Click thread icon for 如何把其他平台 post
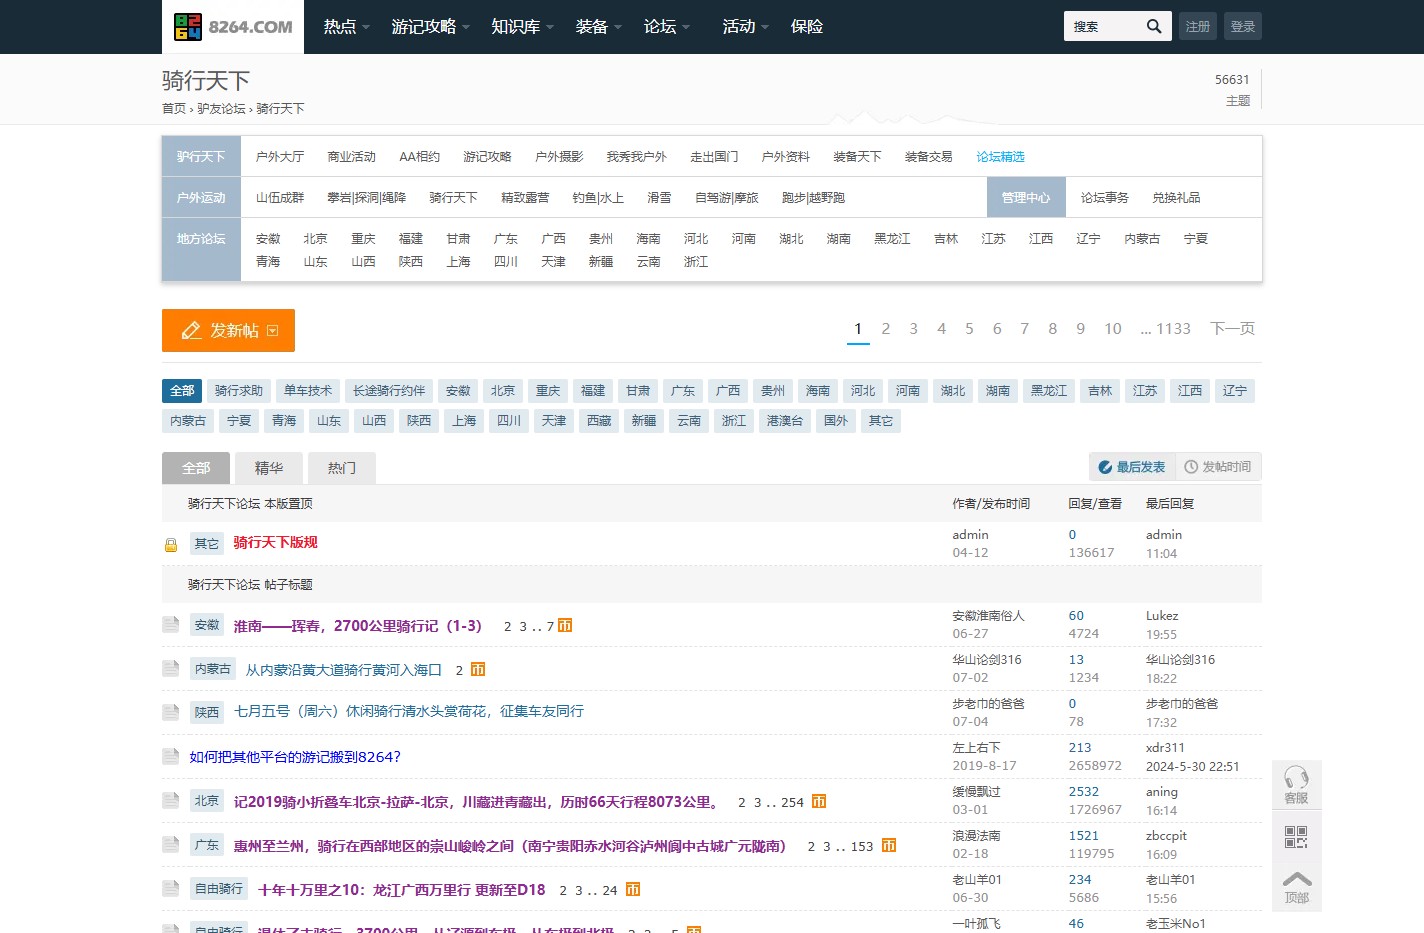Image resolution: width=1424 pixels, height=933 pixels. 170,756
